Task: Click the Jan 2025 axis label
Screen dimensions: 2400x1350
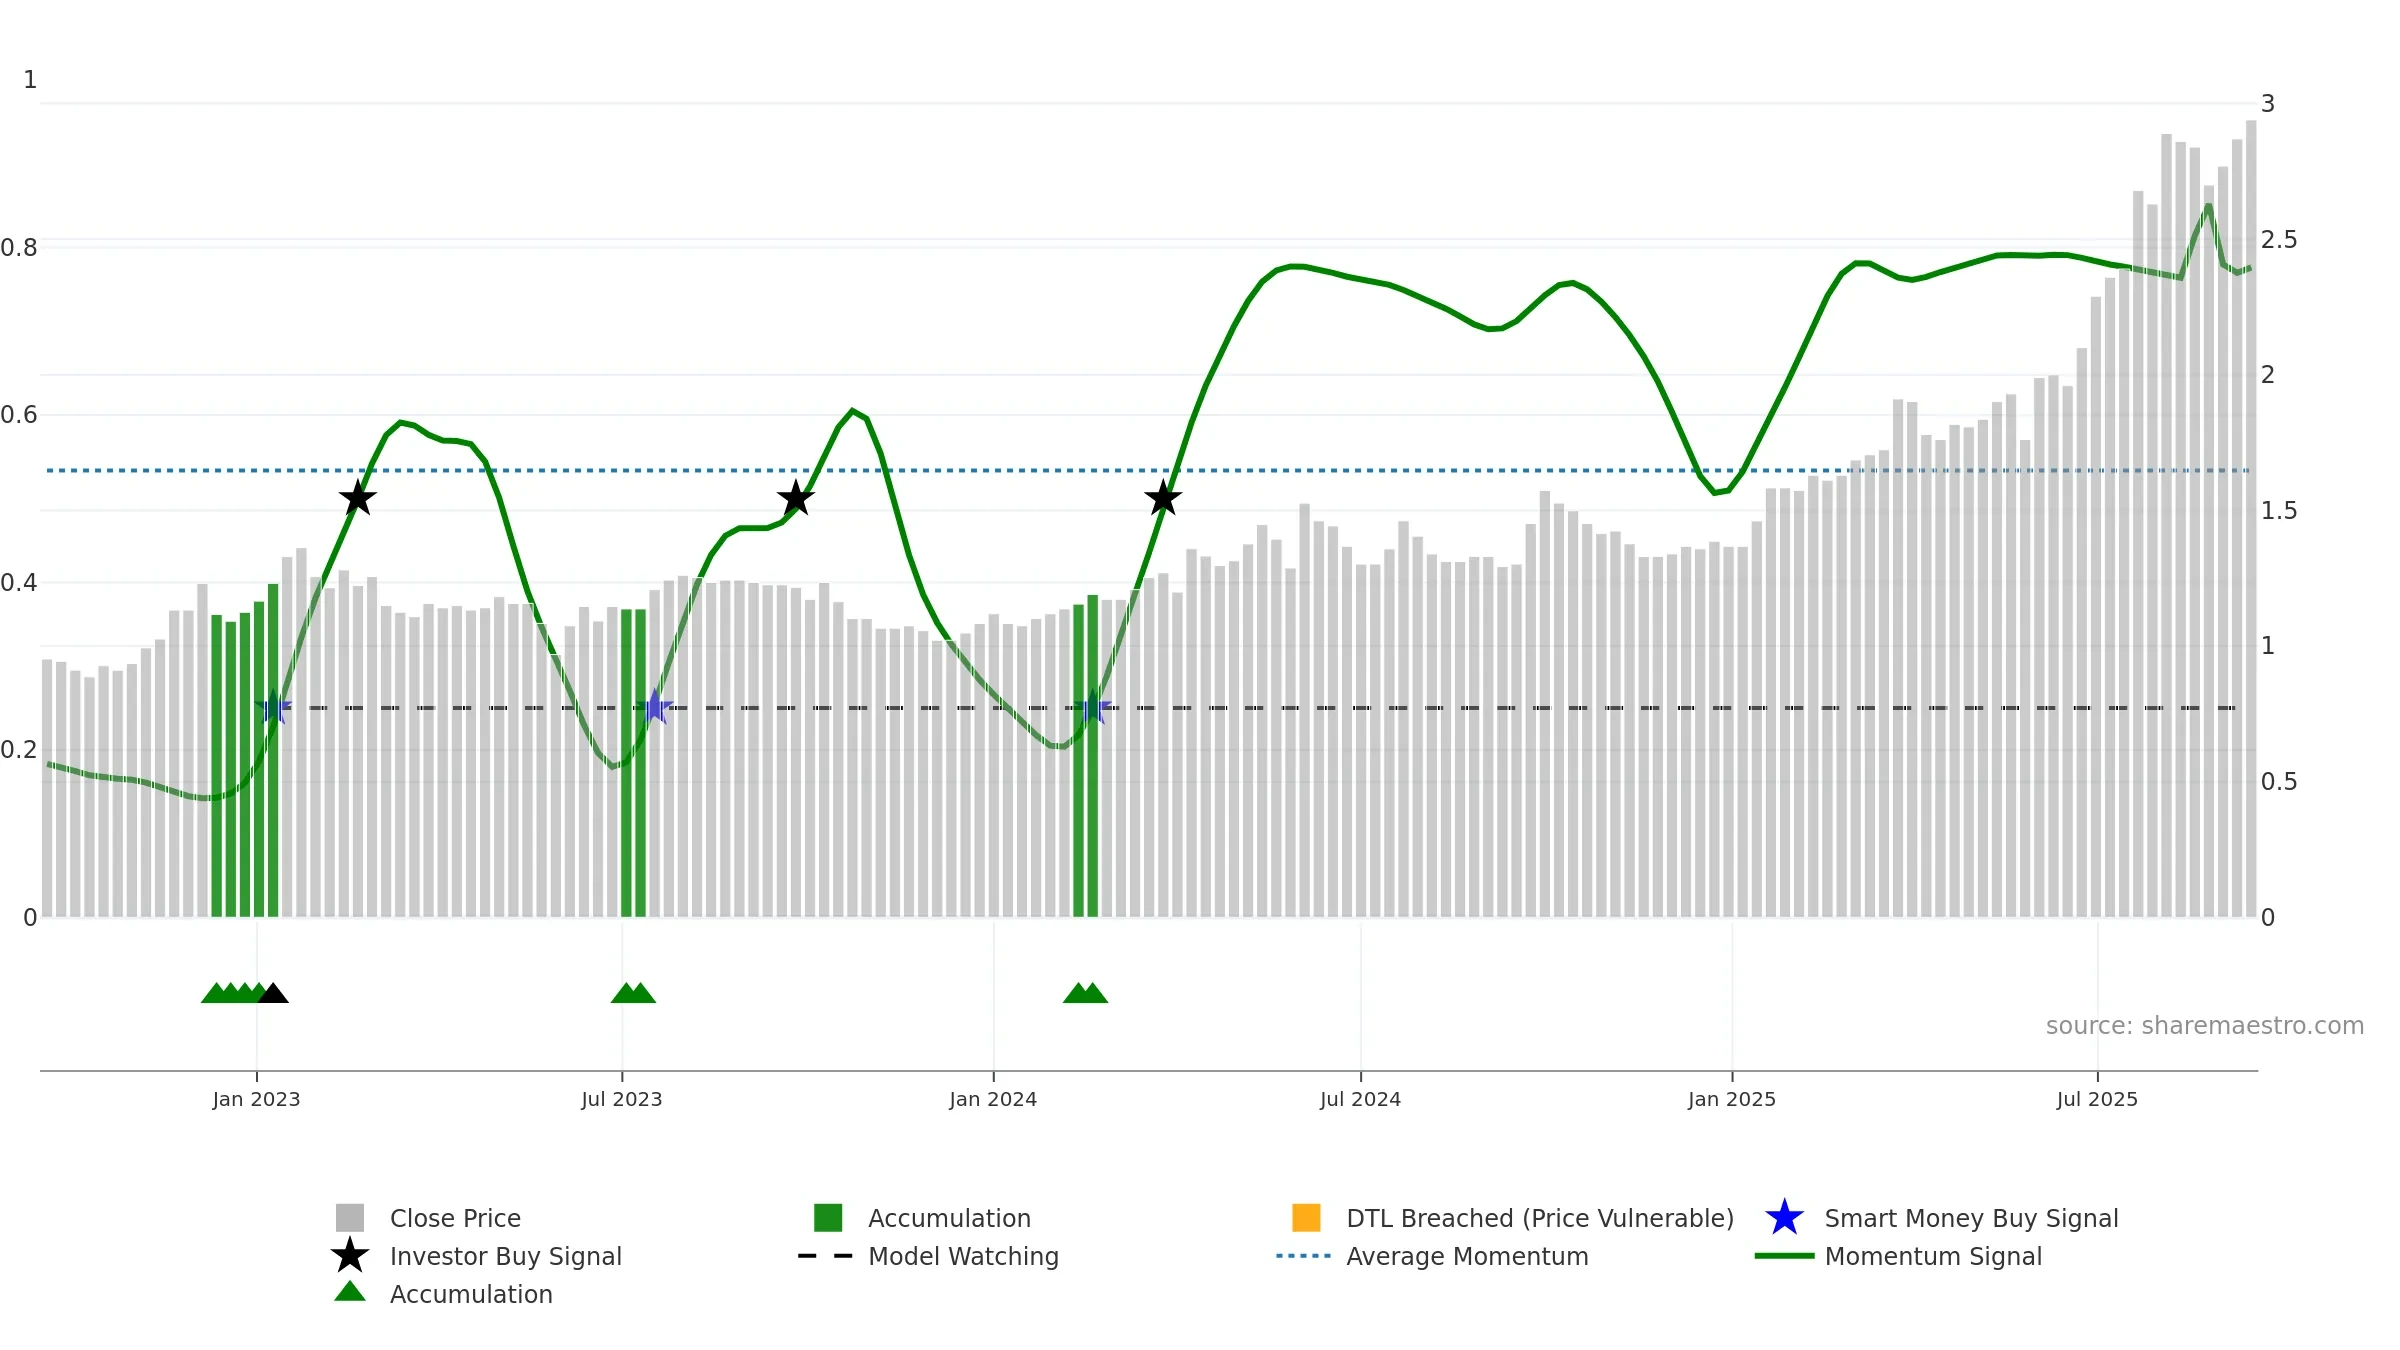Action: pyautogui.click(x=1732, y=1100)
